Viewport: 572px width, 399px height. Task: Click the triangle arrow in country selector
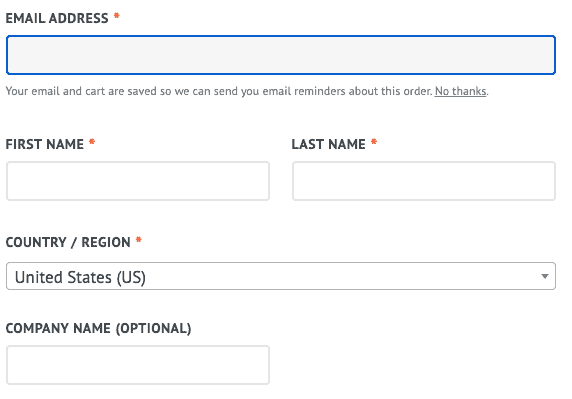[545, 276]
